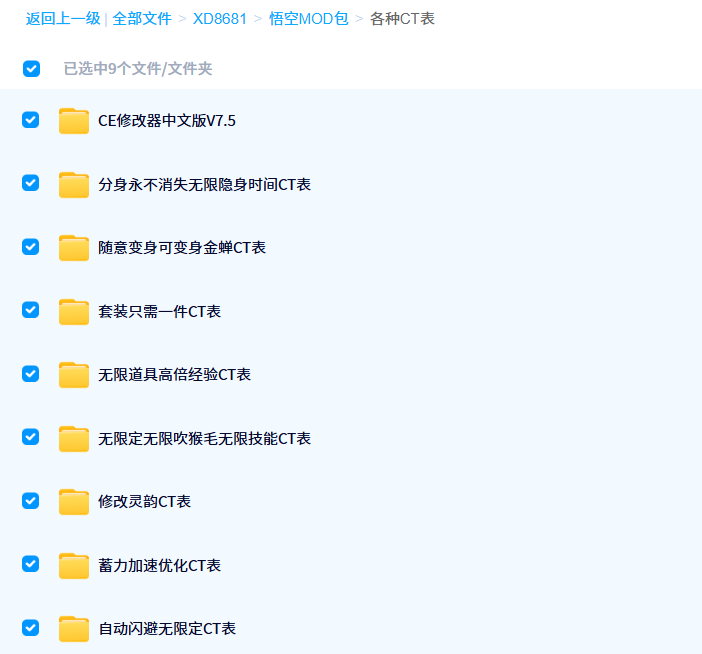Open folder name 蓄力加速优化CT表

[x=159, y=566]
